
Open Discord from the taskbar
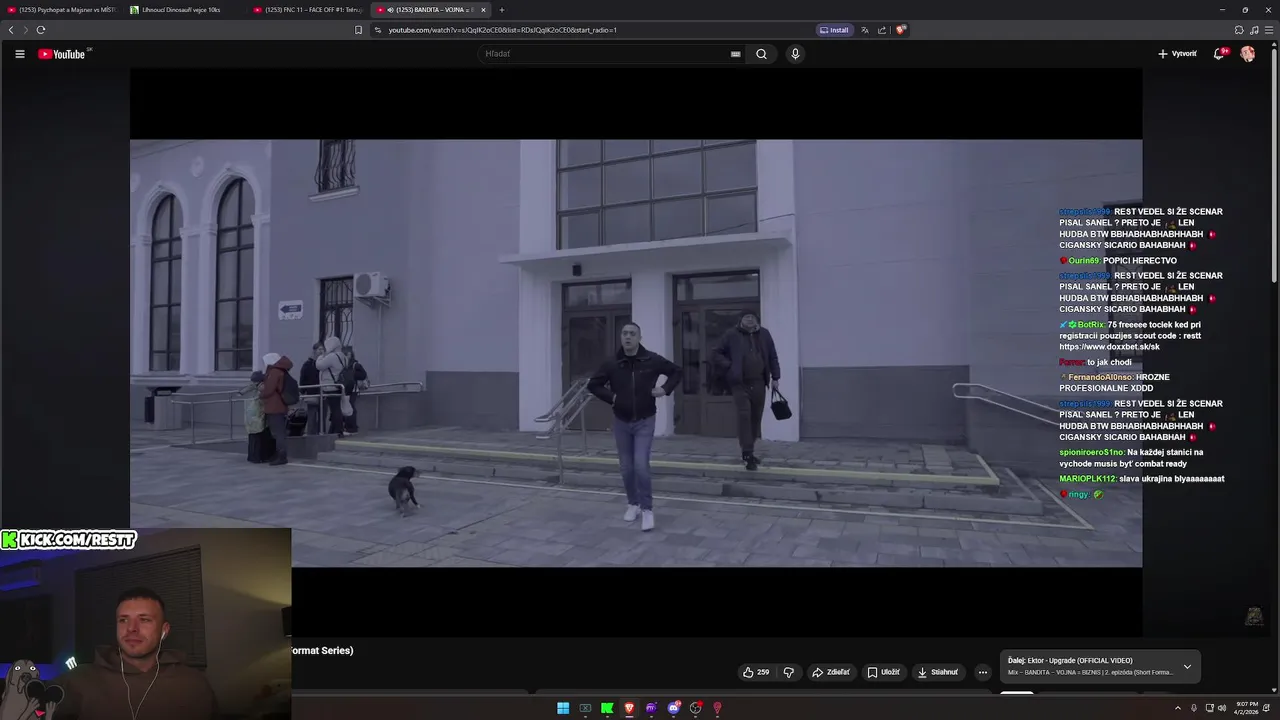coord(673,708)
